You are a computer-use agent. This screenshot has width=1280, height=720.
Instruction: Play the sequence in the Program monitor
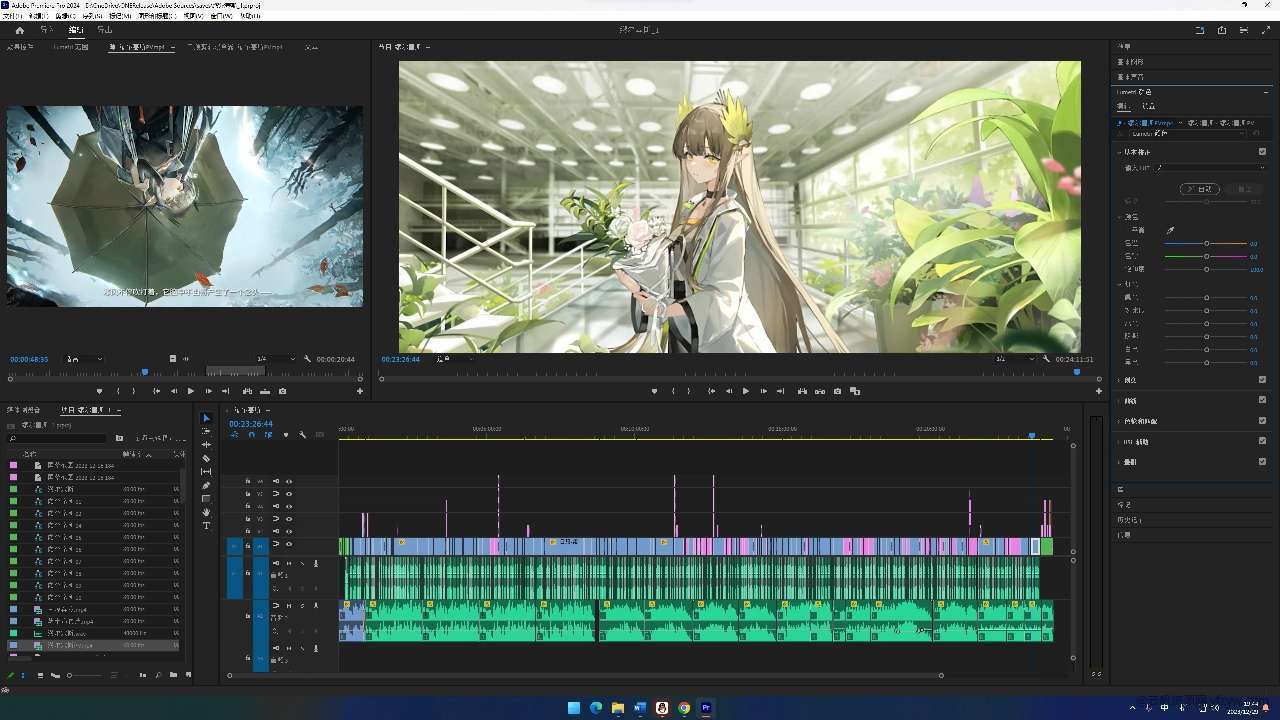pyautogui.click(x=745, y=391)
